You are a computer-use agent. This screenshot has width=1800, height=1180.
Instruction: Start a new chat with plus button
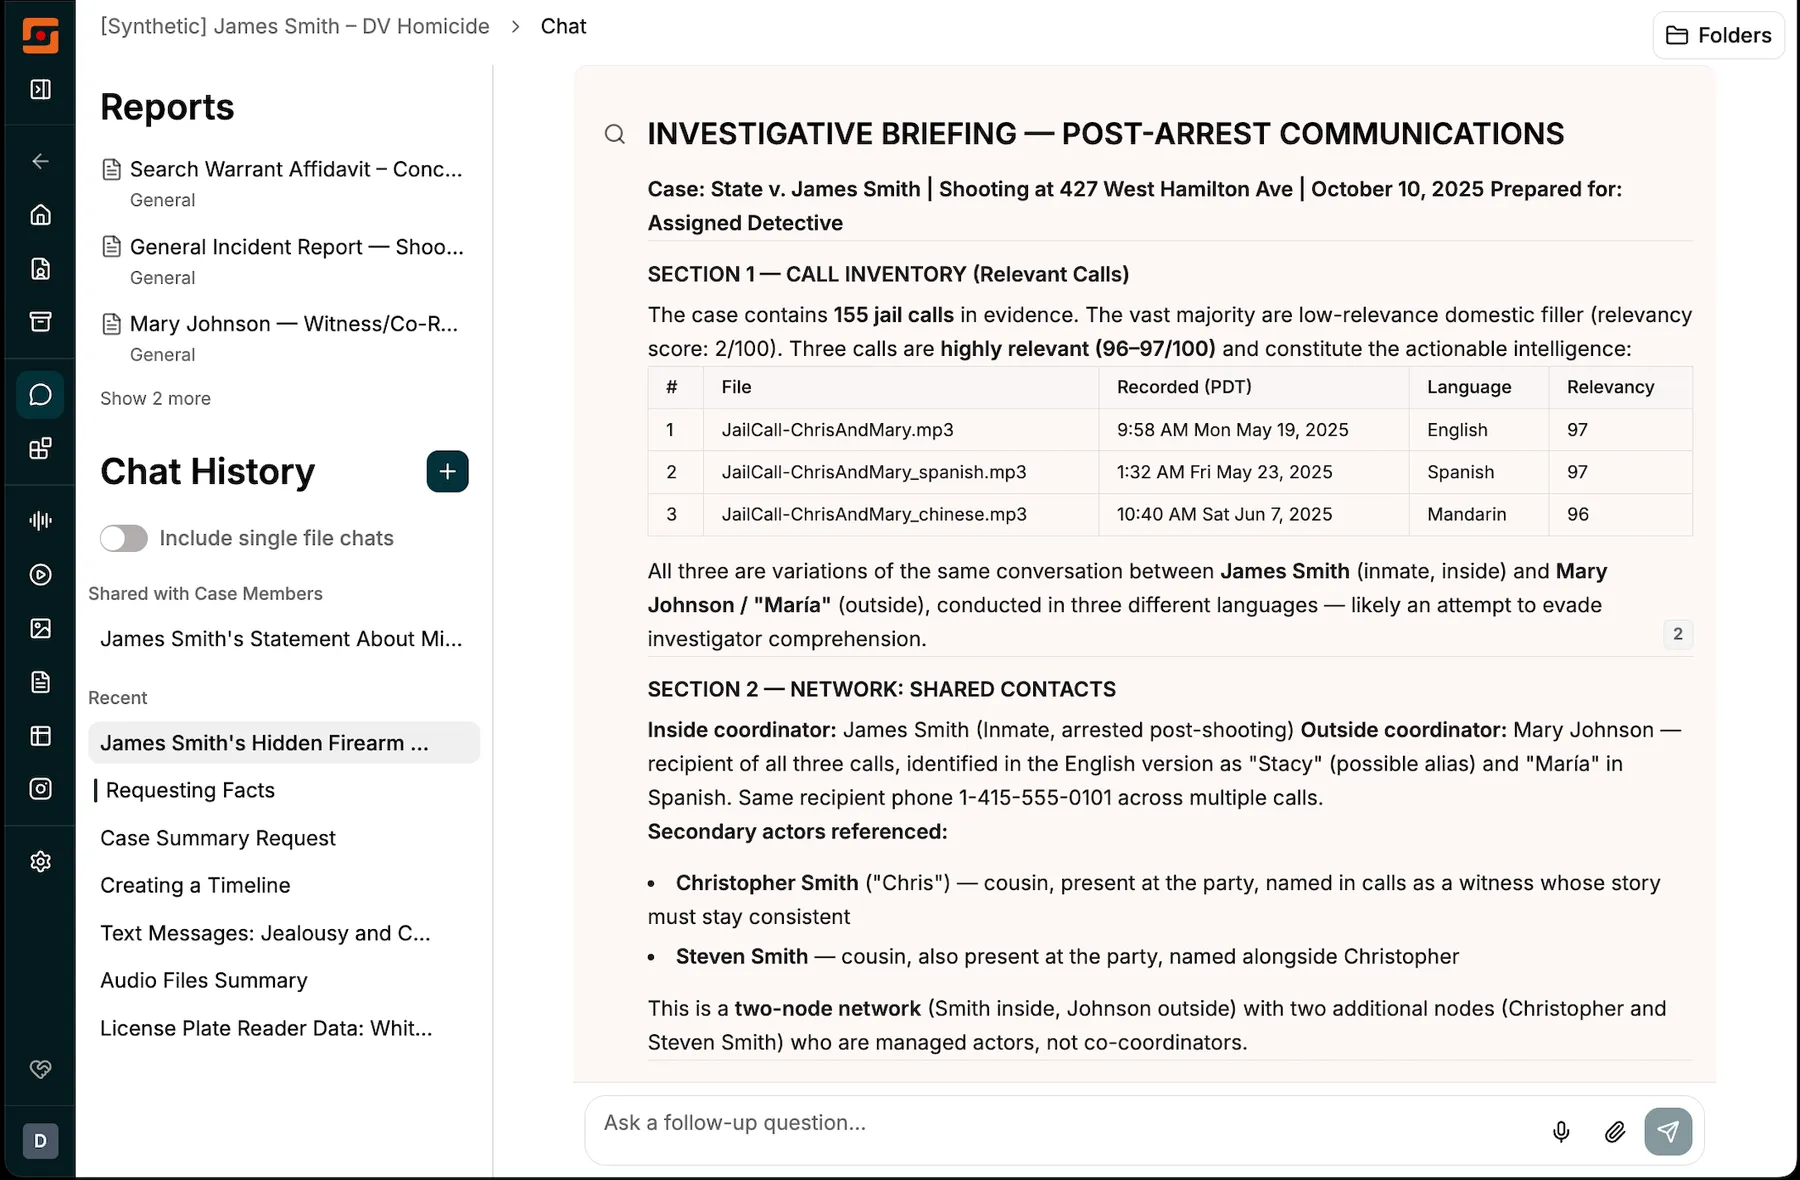coord(447,471)
